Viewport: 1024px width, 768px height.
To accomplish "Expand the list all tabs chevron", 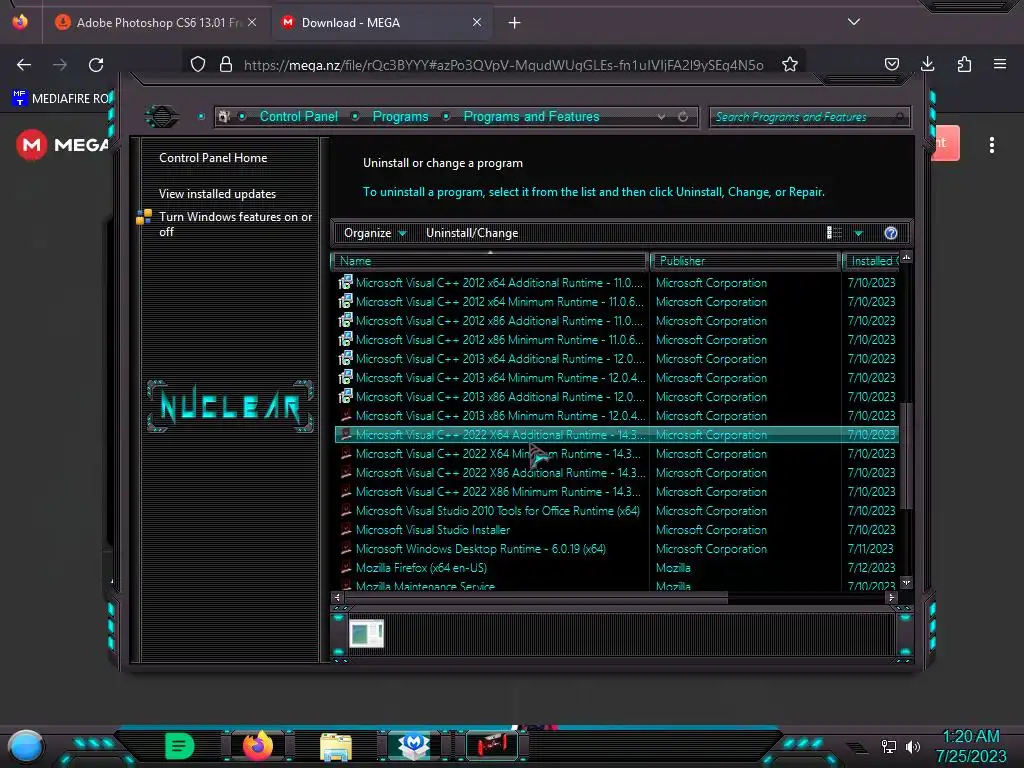I will pyautogui.click(x=854, y=22).
